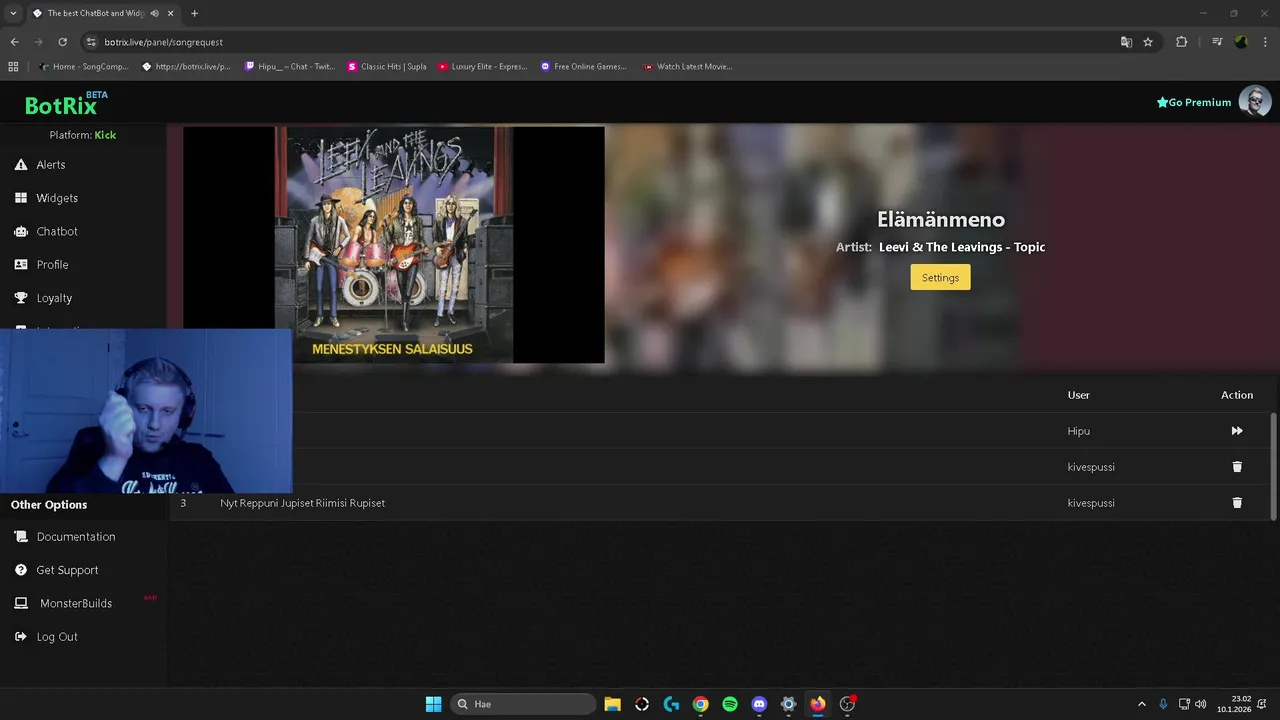1280x720 pixels.
Task: Open the Home - SongComp bookmark
Action: pyautogui.click(x=84, y=67)
